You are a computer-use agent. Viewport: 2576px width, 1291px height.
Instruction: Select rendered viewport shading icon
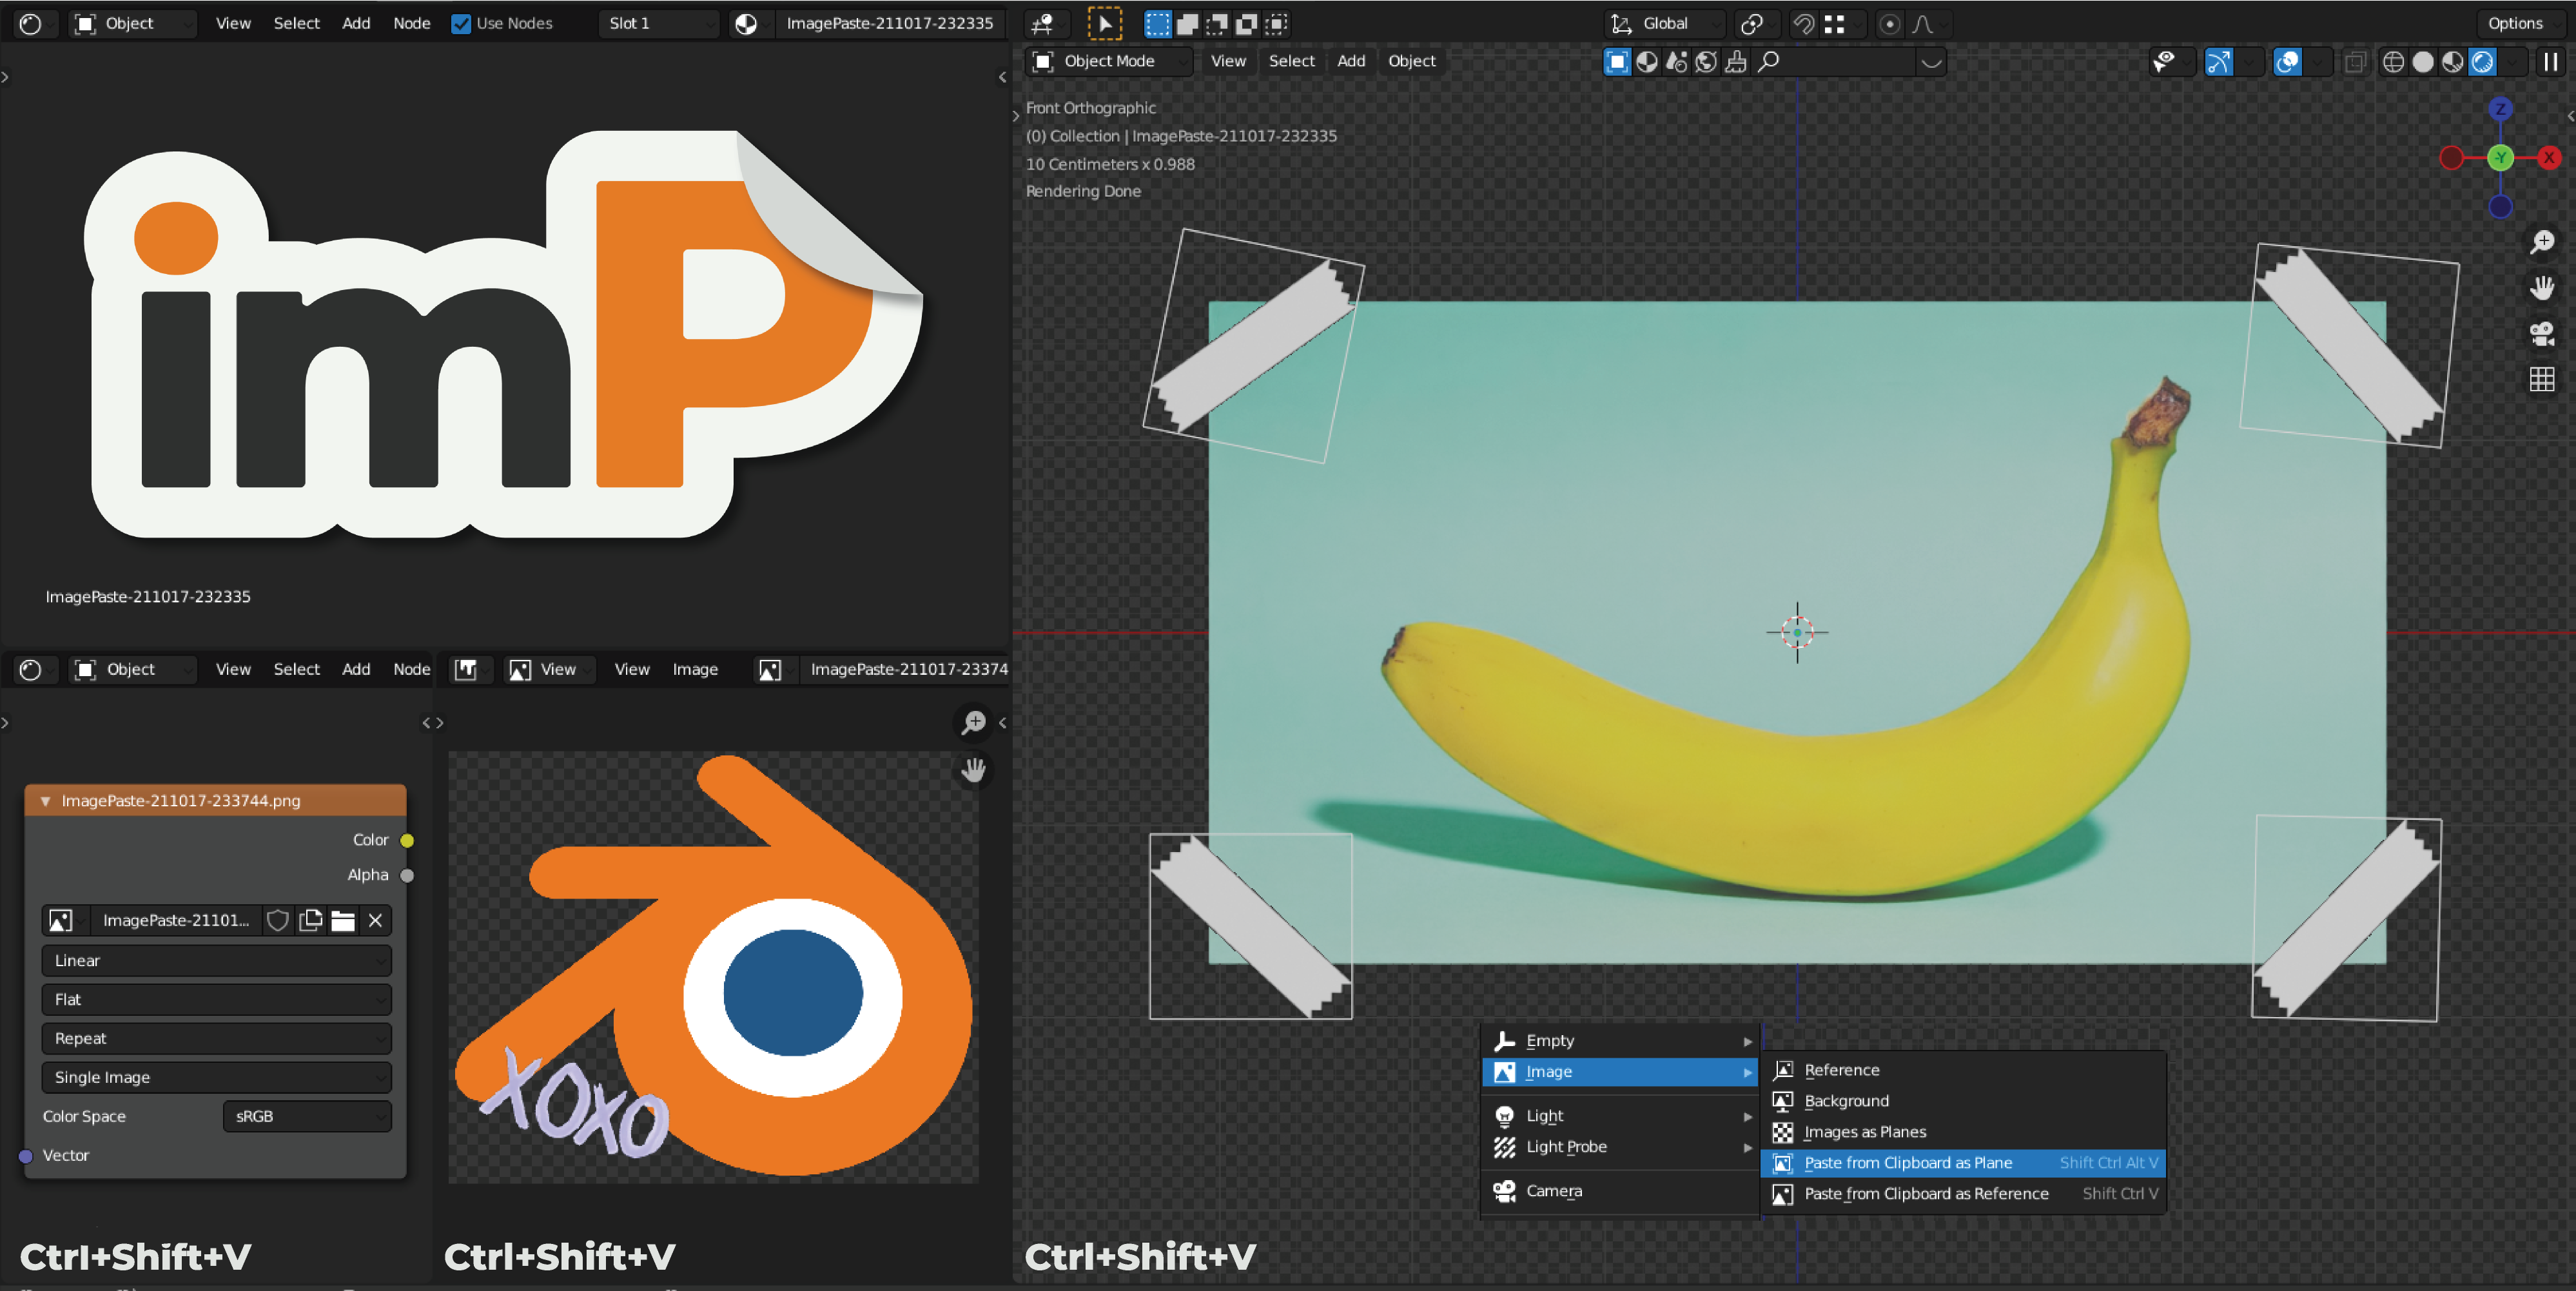pyautogui.click(x=2482, y=62)
